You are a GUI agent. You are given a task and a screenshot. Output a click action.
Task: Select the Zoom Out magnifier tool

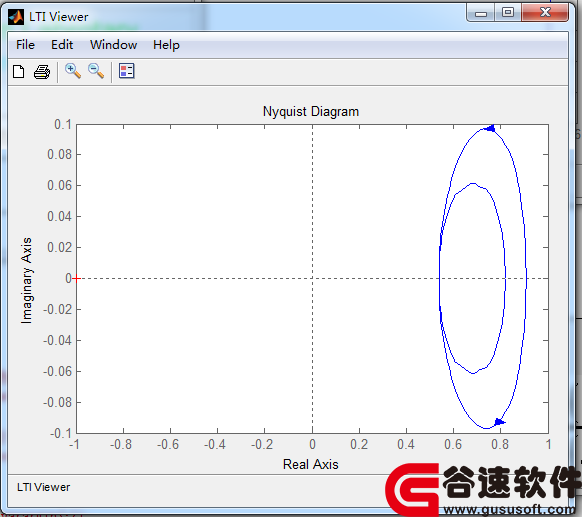(96, 71)
